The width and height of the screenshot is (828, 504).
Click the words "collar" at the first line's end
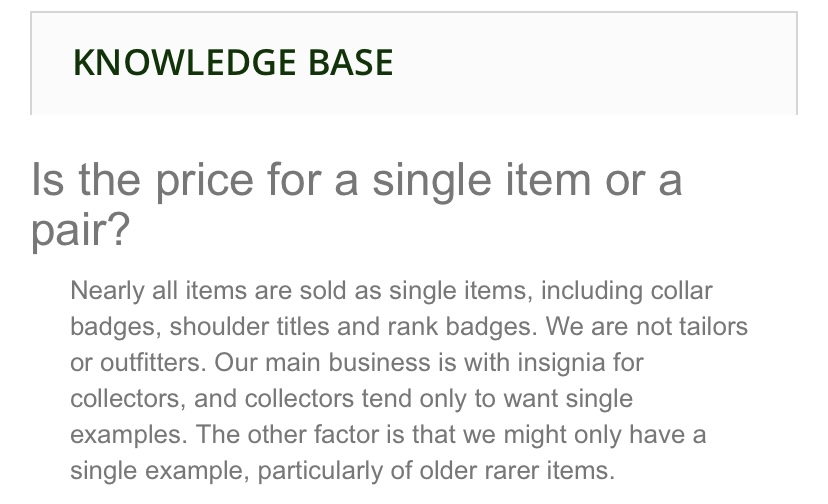[x=681, y=291]
